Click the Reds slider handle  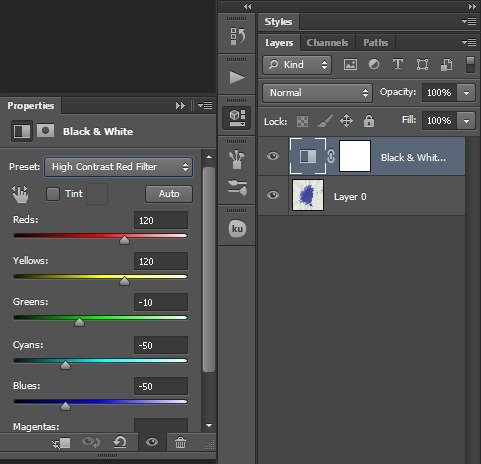[124, 240]
